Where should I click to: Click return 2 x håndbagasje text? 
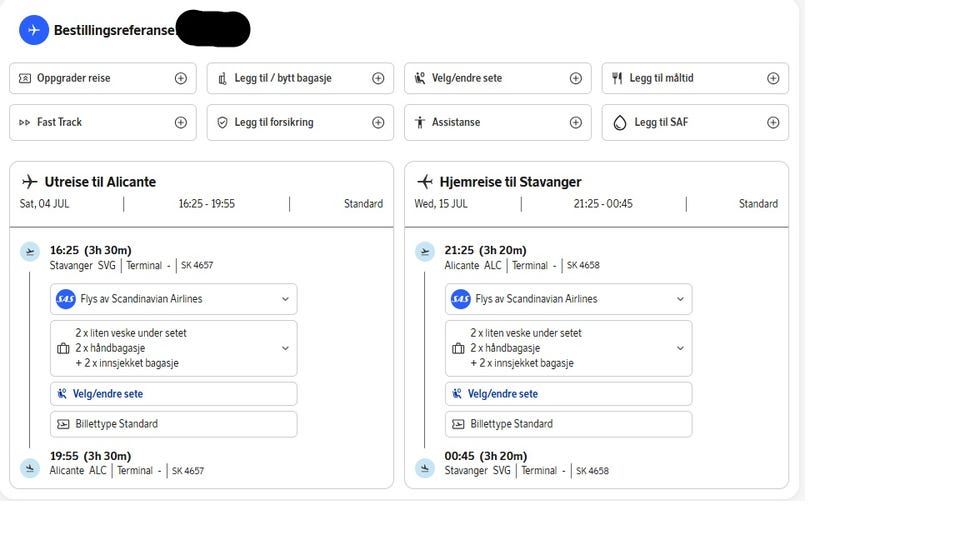505,348
